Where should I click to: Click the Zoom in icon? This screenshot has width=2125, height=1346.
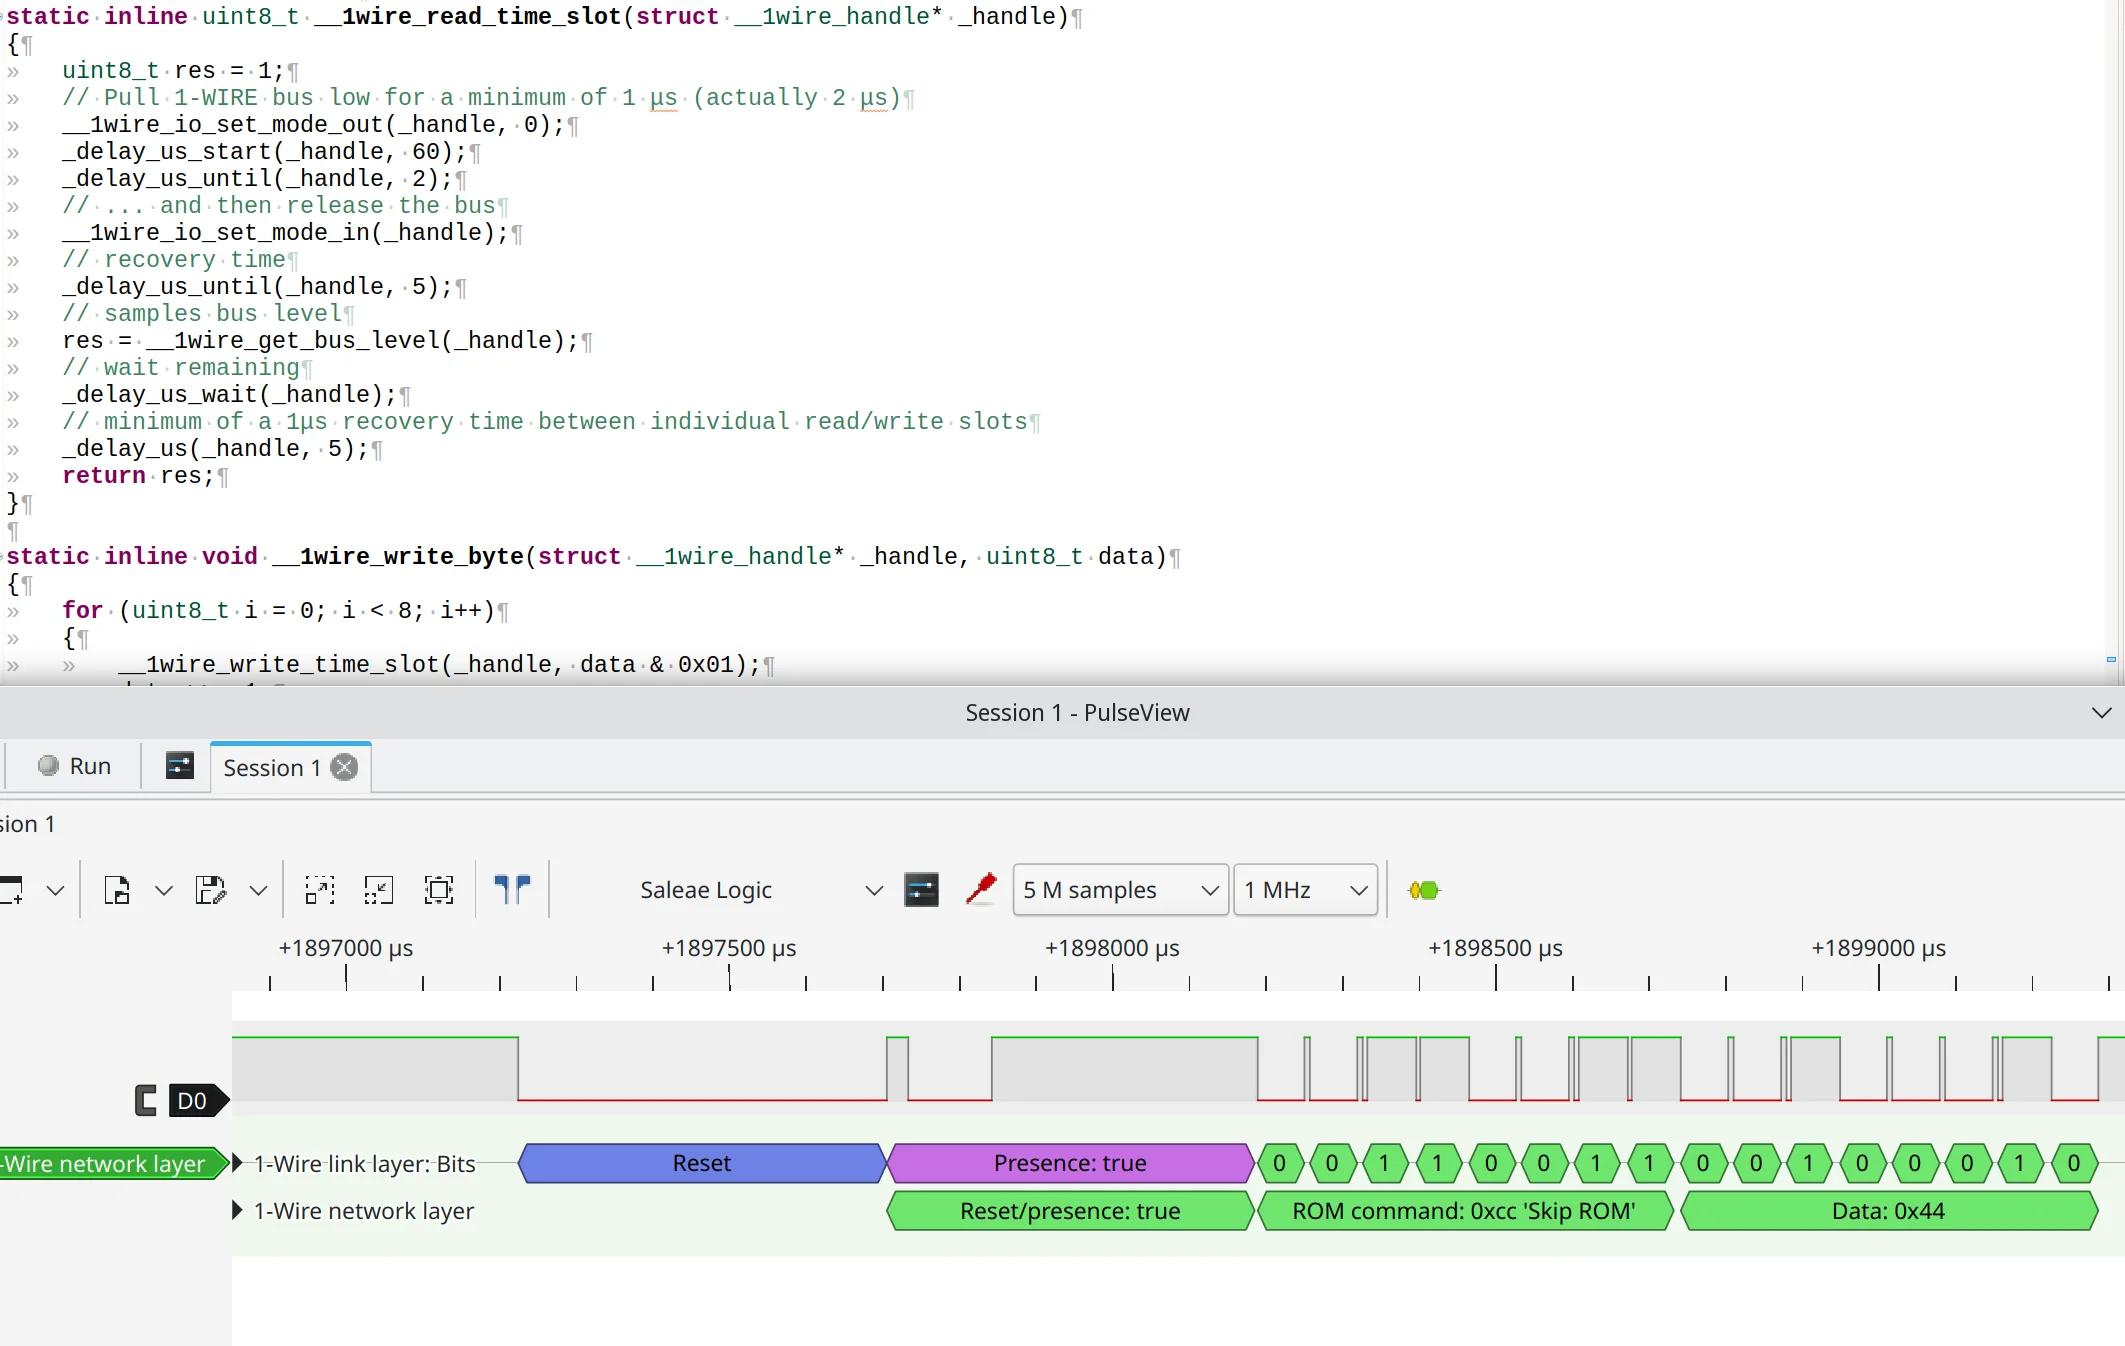320,890
